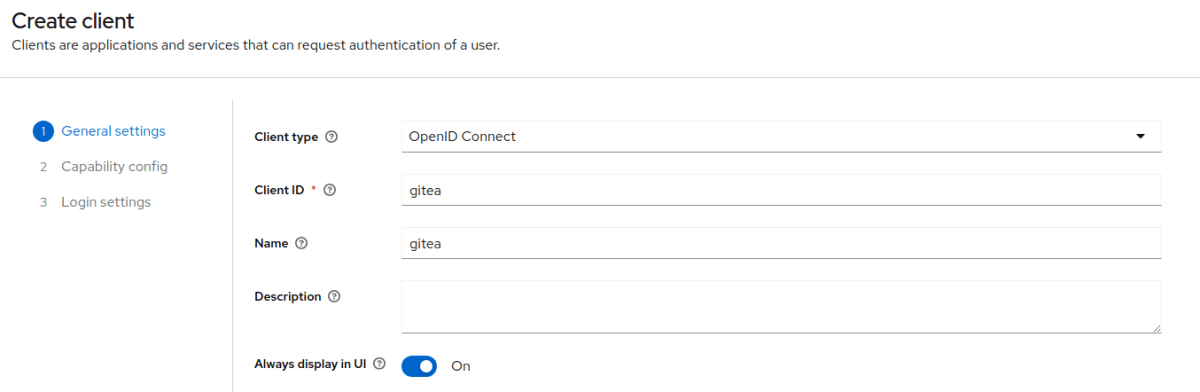Open help icon next to Client ID
This screenshot has width=1200, height=392.
pos(330,190)
